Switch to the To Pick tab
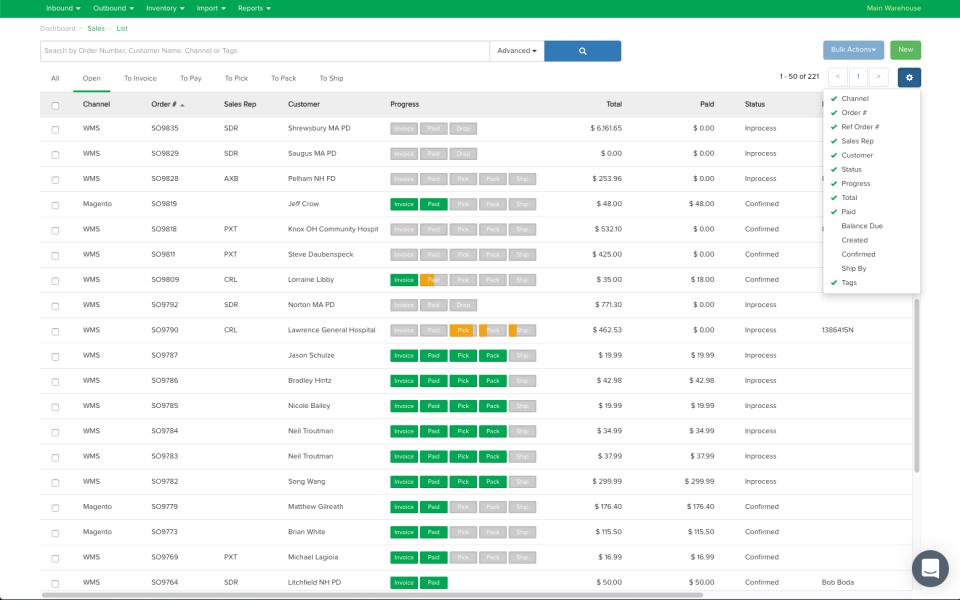Screen dimensions: 960x600 pyautogui.click(x=236, y=77)
